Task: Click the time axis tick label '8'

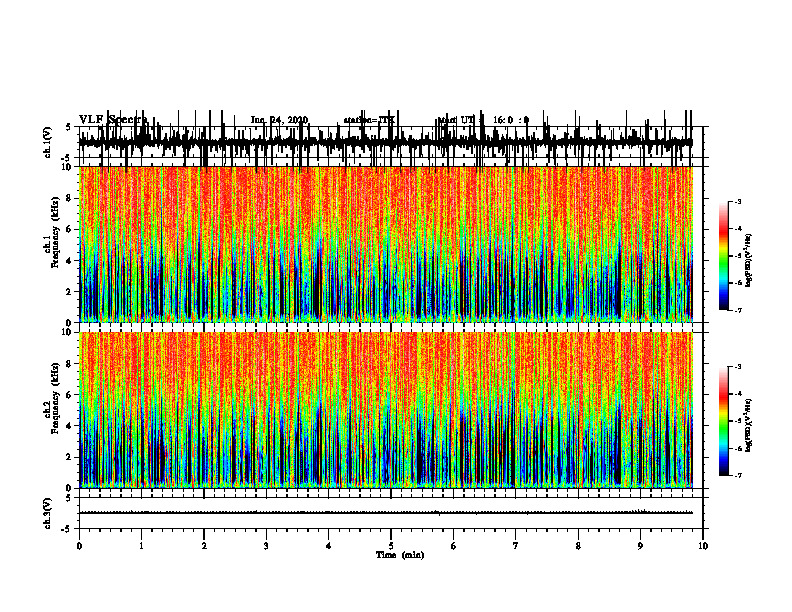Action: click(x=578, y=546)
